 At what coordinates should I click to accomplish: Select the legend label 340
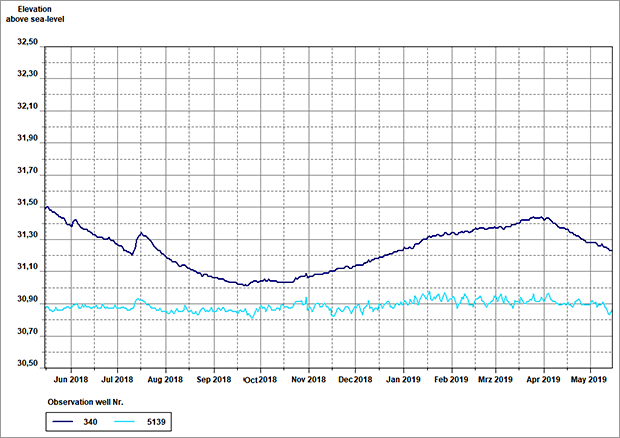click(x=90, y=422)
